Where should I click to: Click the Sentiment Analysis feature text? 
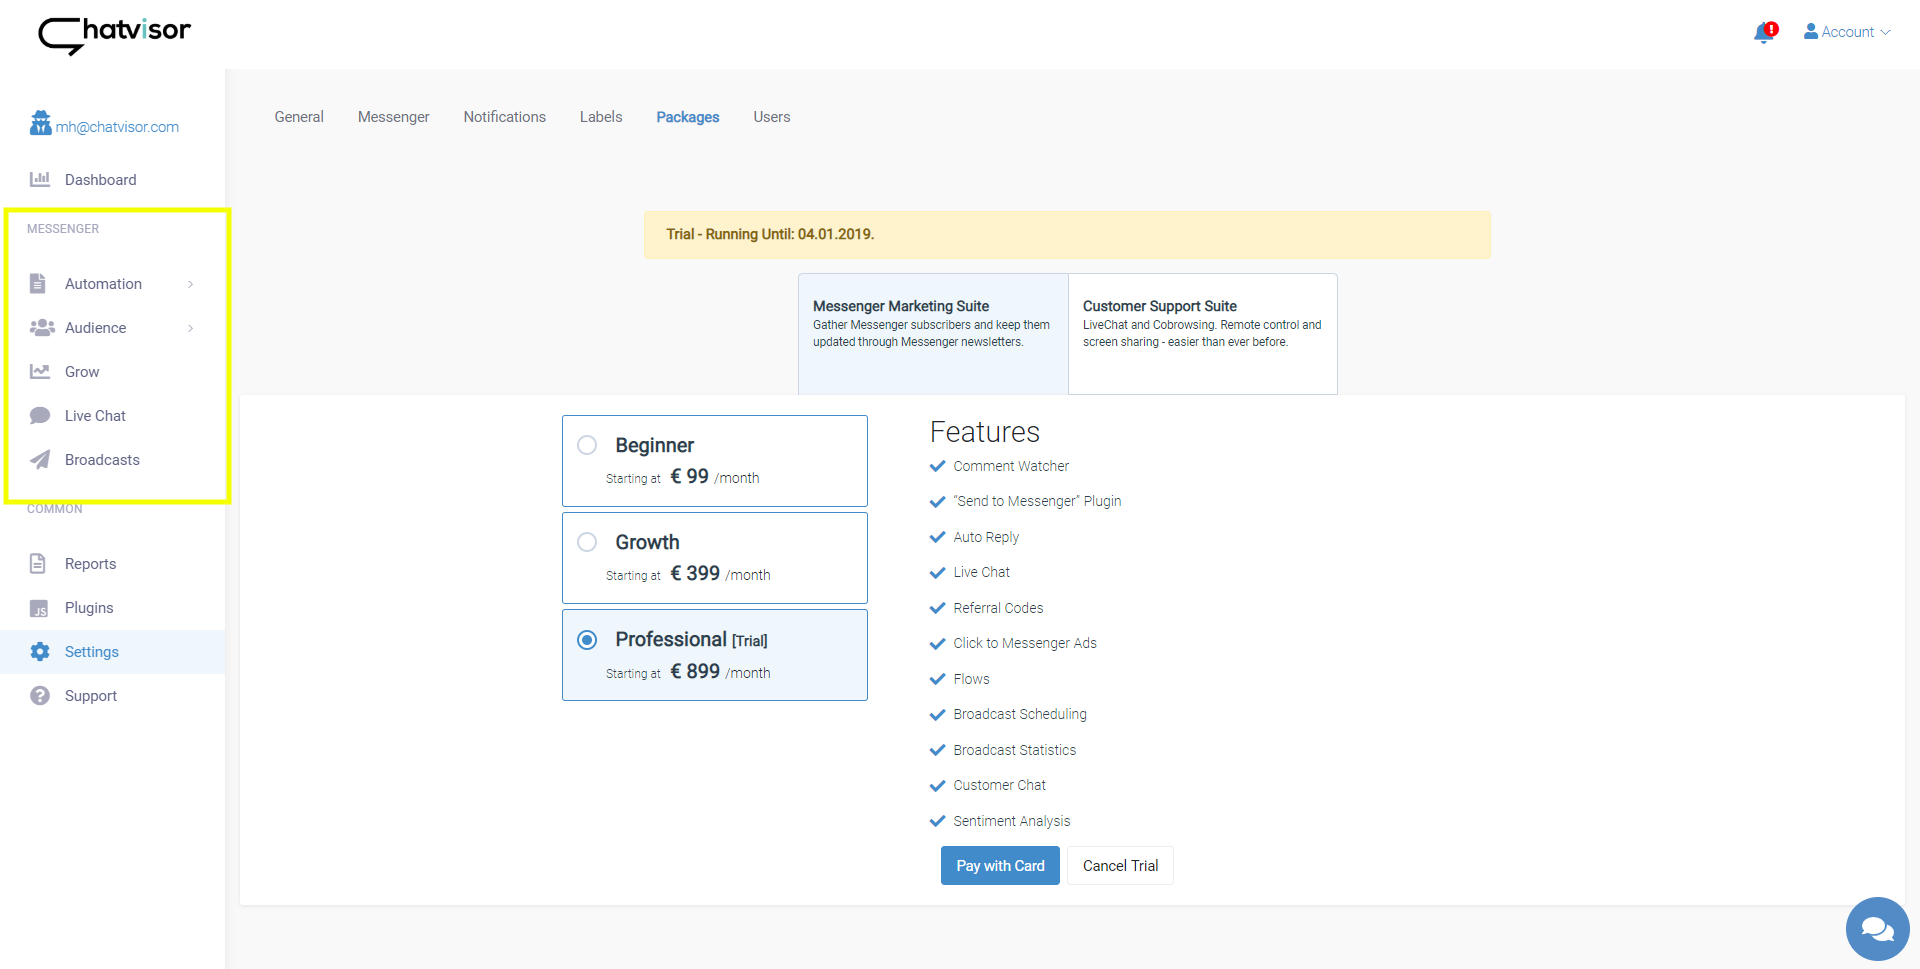pos(1011,821)
